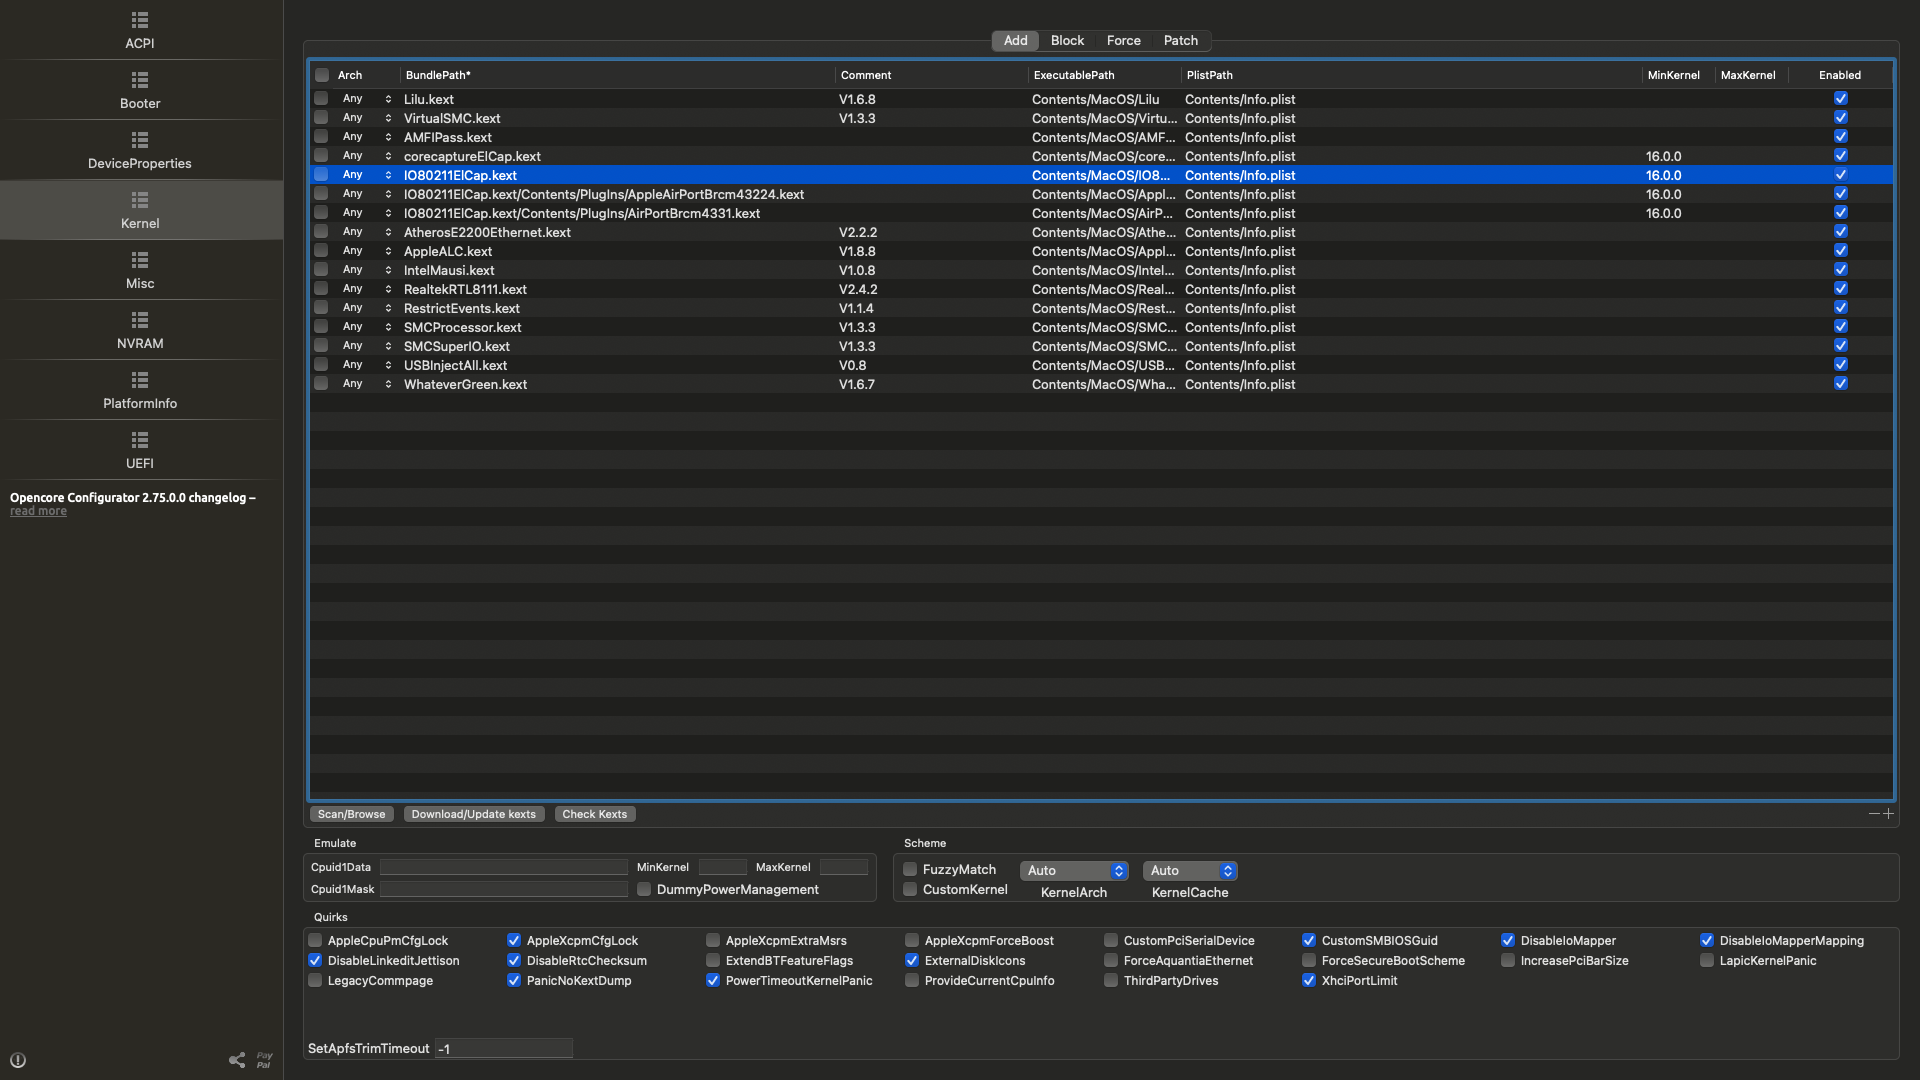Select the corecaptureElCap.kext row

1101,156
